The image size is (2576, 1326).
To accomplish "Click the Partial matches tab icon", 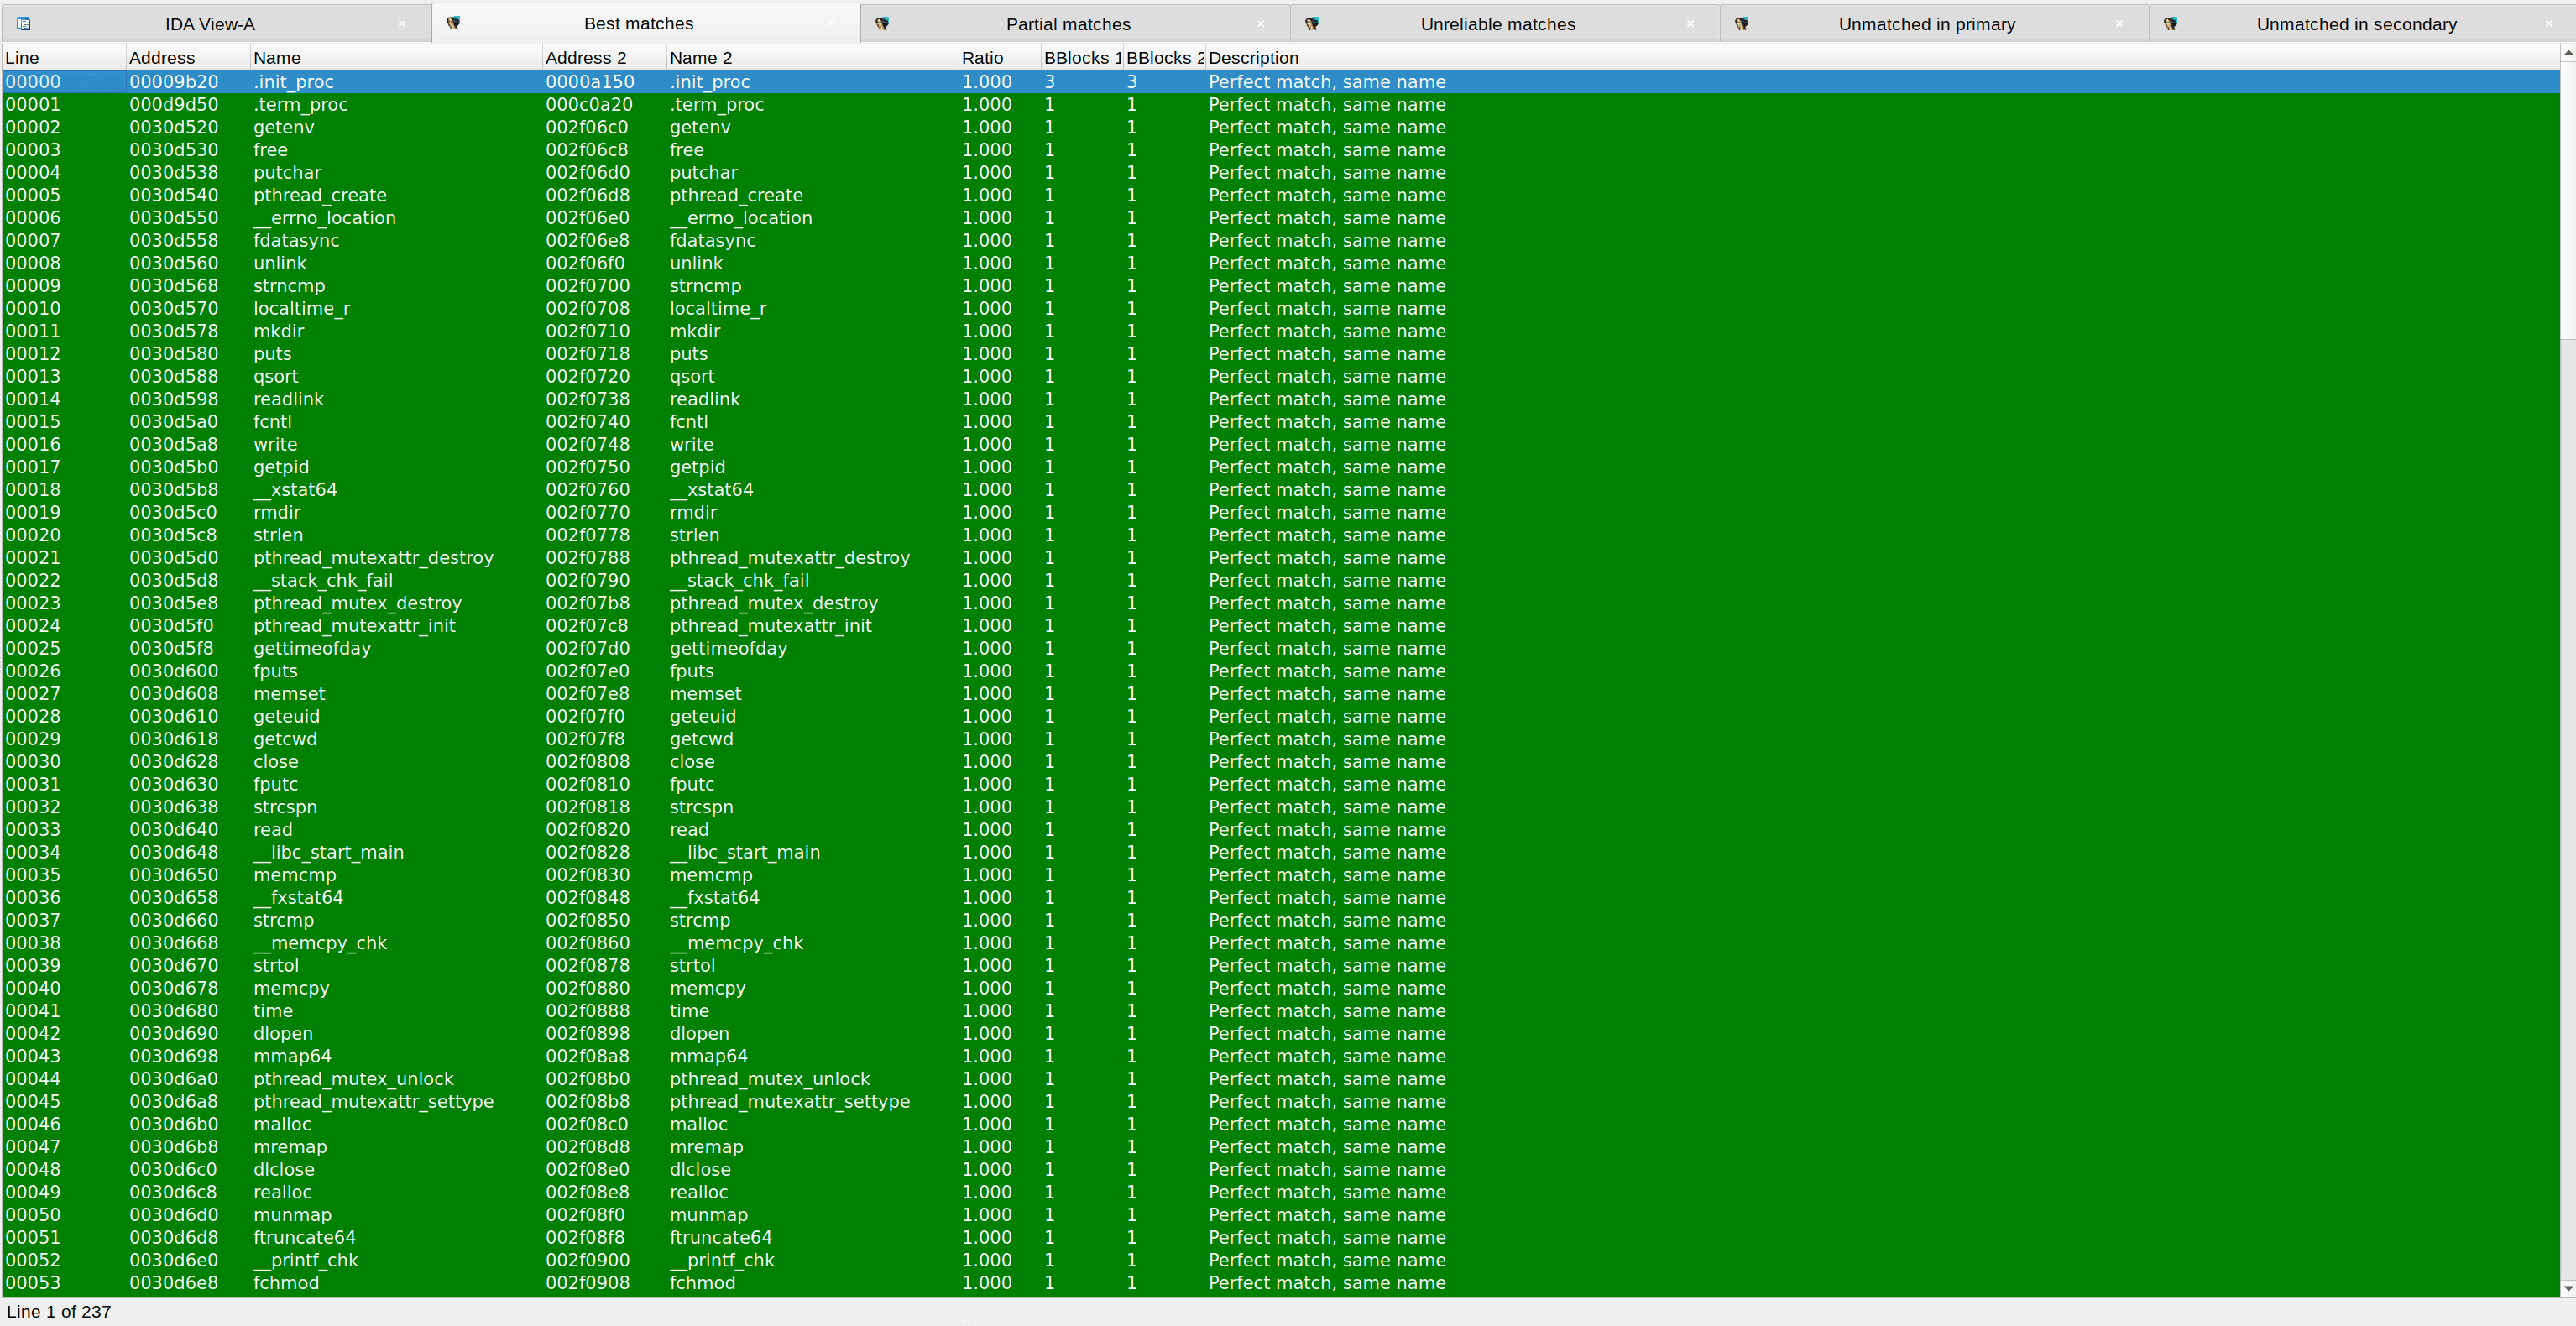I will (882, 23).
